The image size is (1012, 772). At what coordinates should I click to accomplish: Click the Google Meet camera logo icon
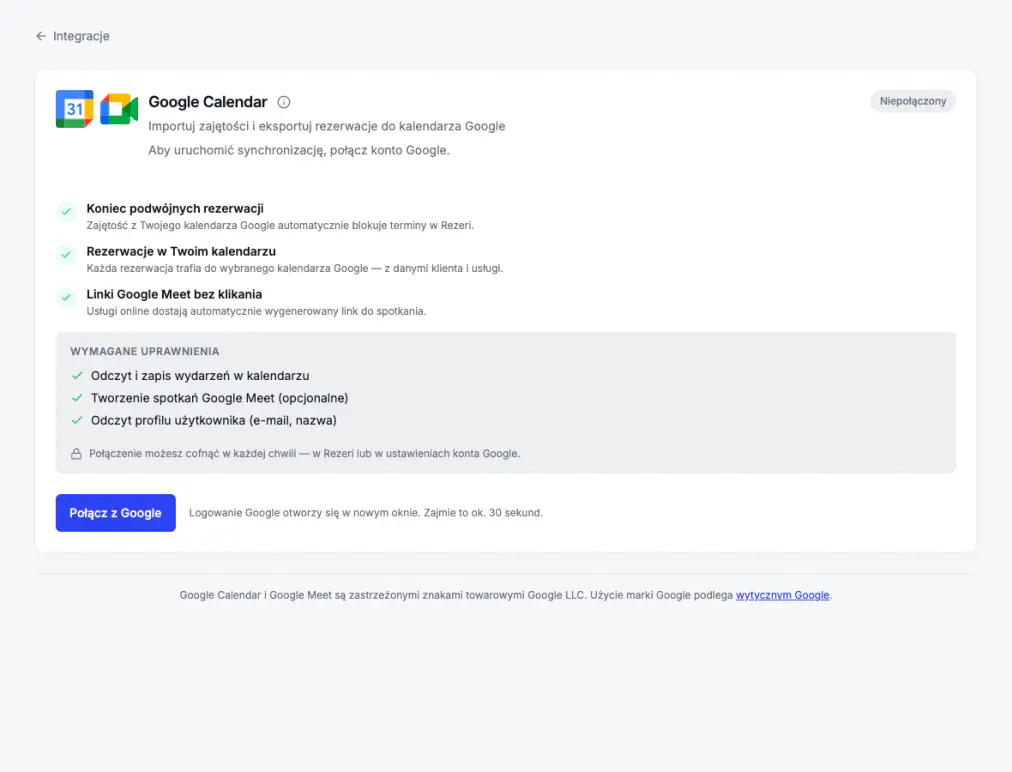coord(119,108)
